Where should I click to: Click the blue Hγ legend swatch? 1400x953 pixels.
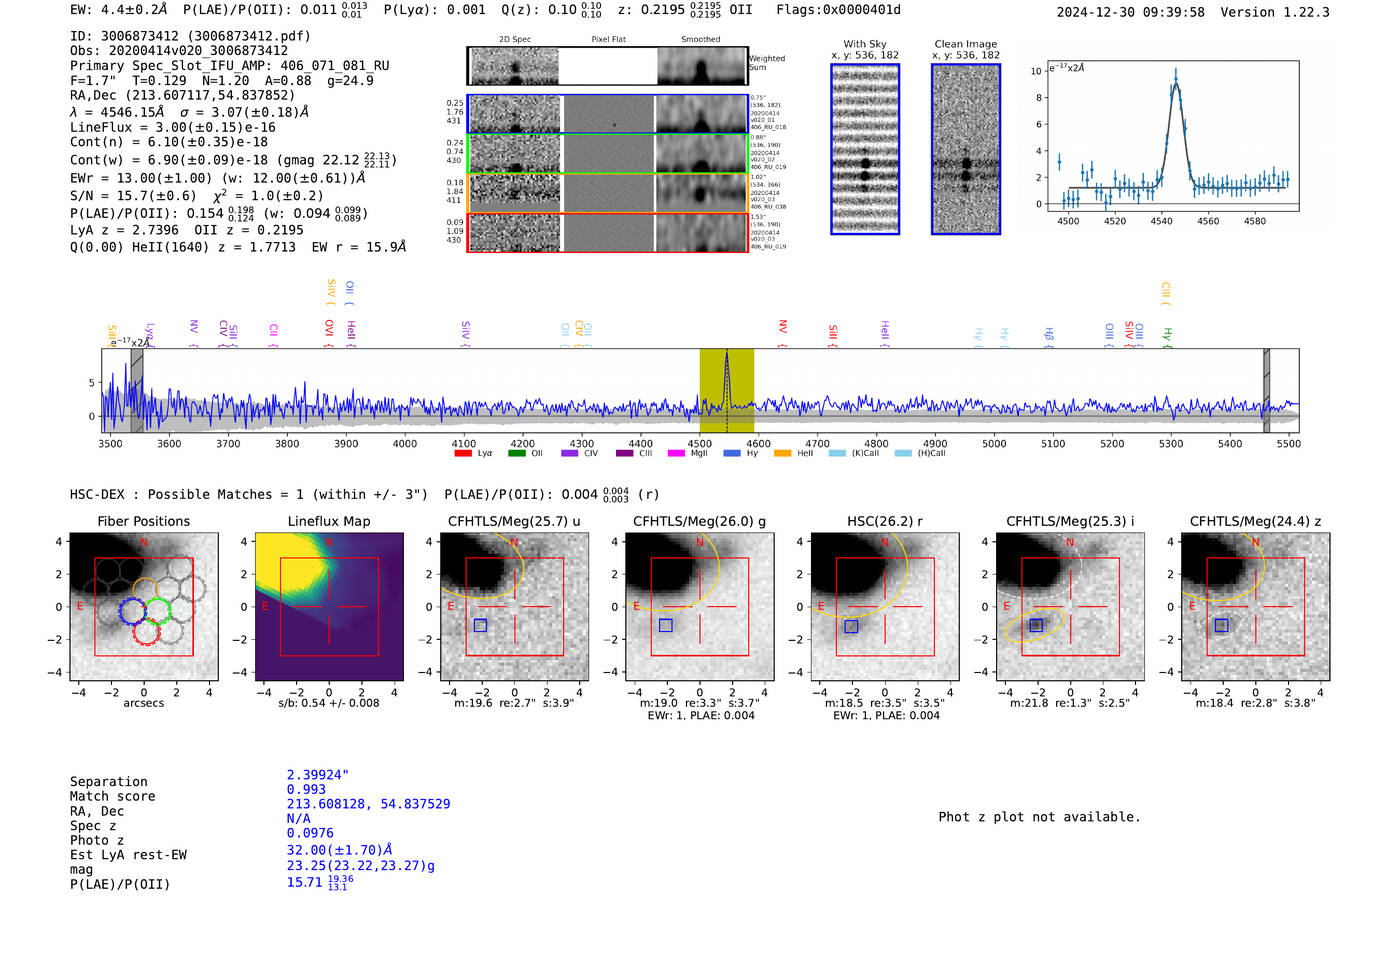coord(732,453)
